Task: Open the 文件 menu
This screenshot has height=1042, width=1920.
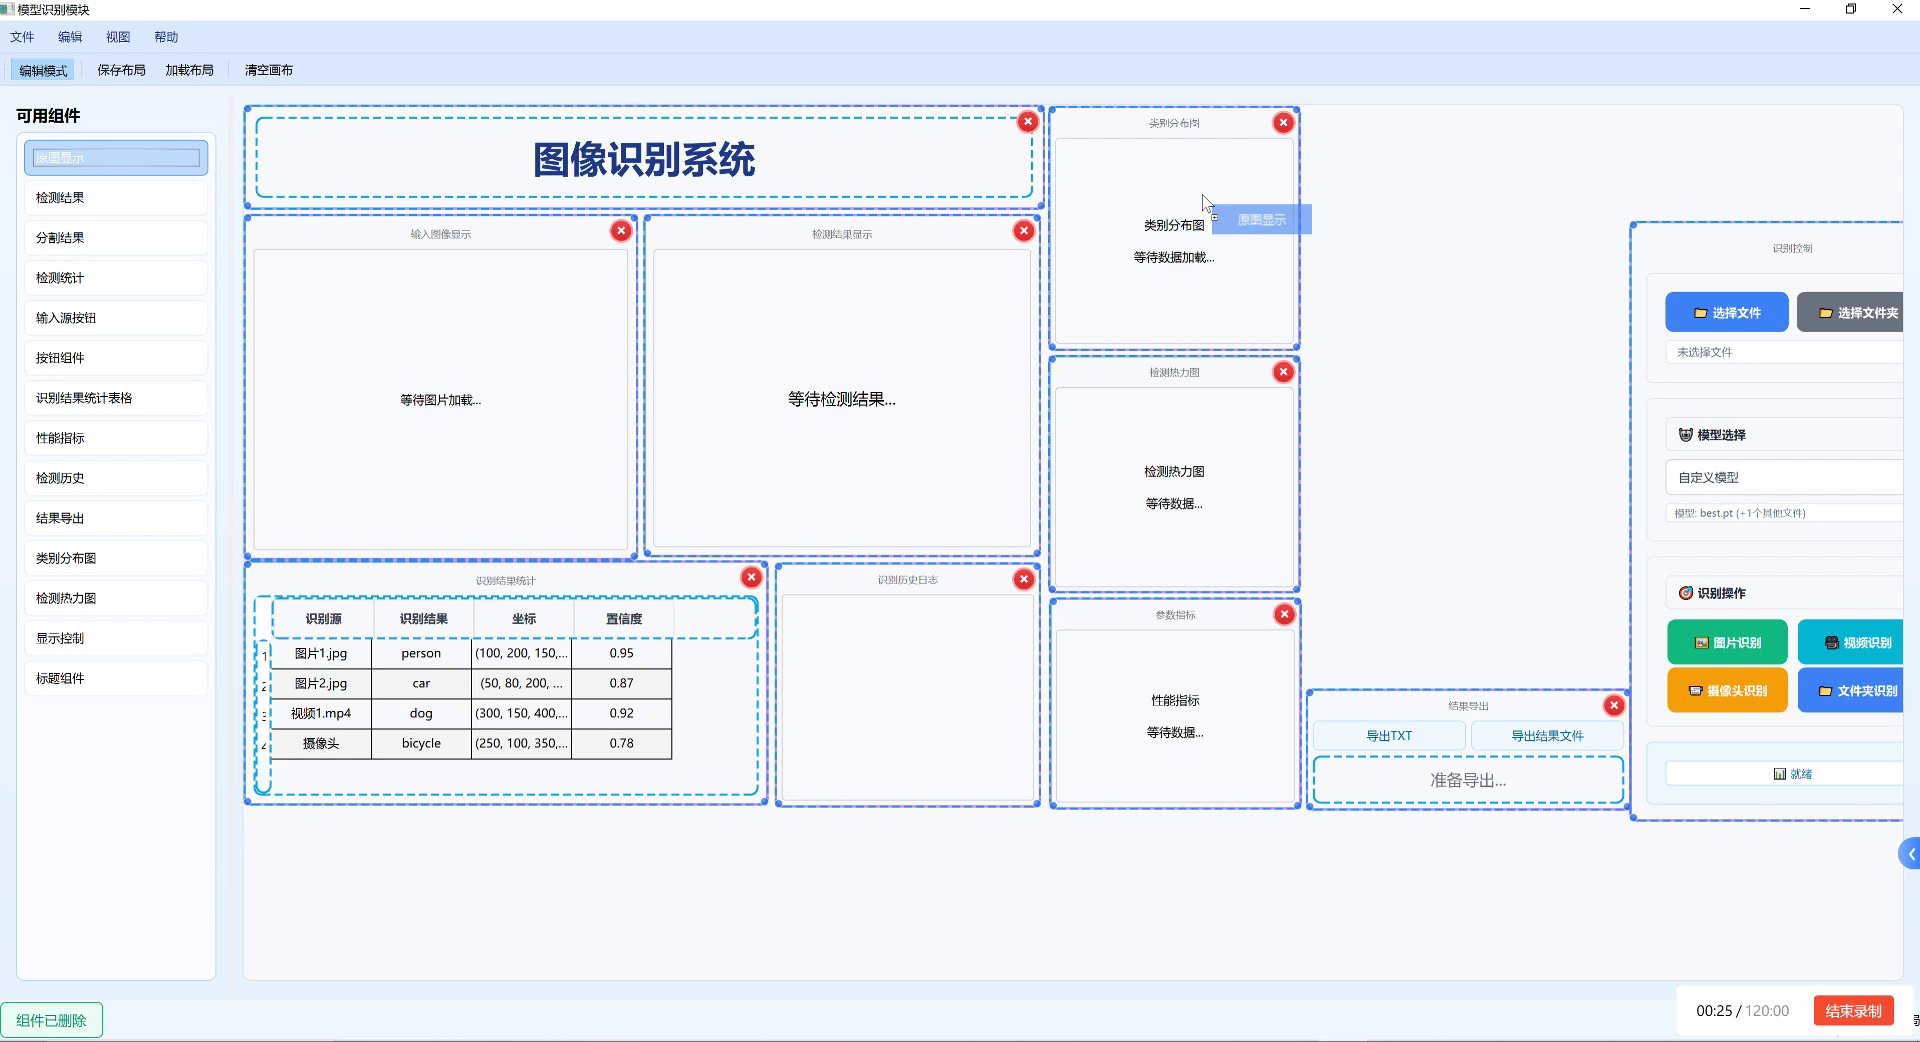Action: (22, 37)
